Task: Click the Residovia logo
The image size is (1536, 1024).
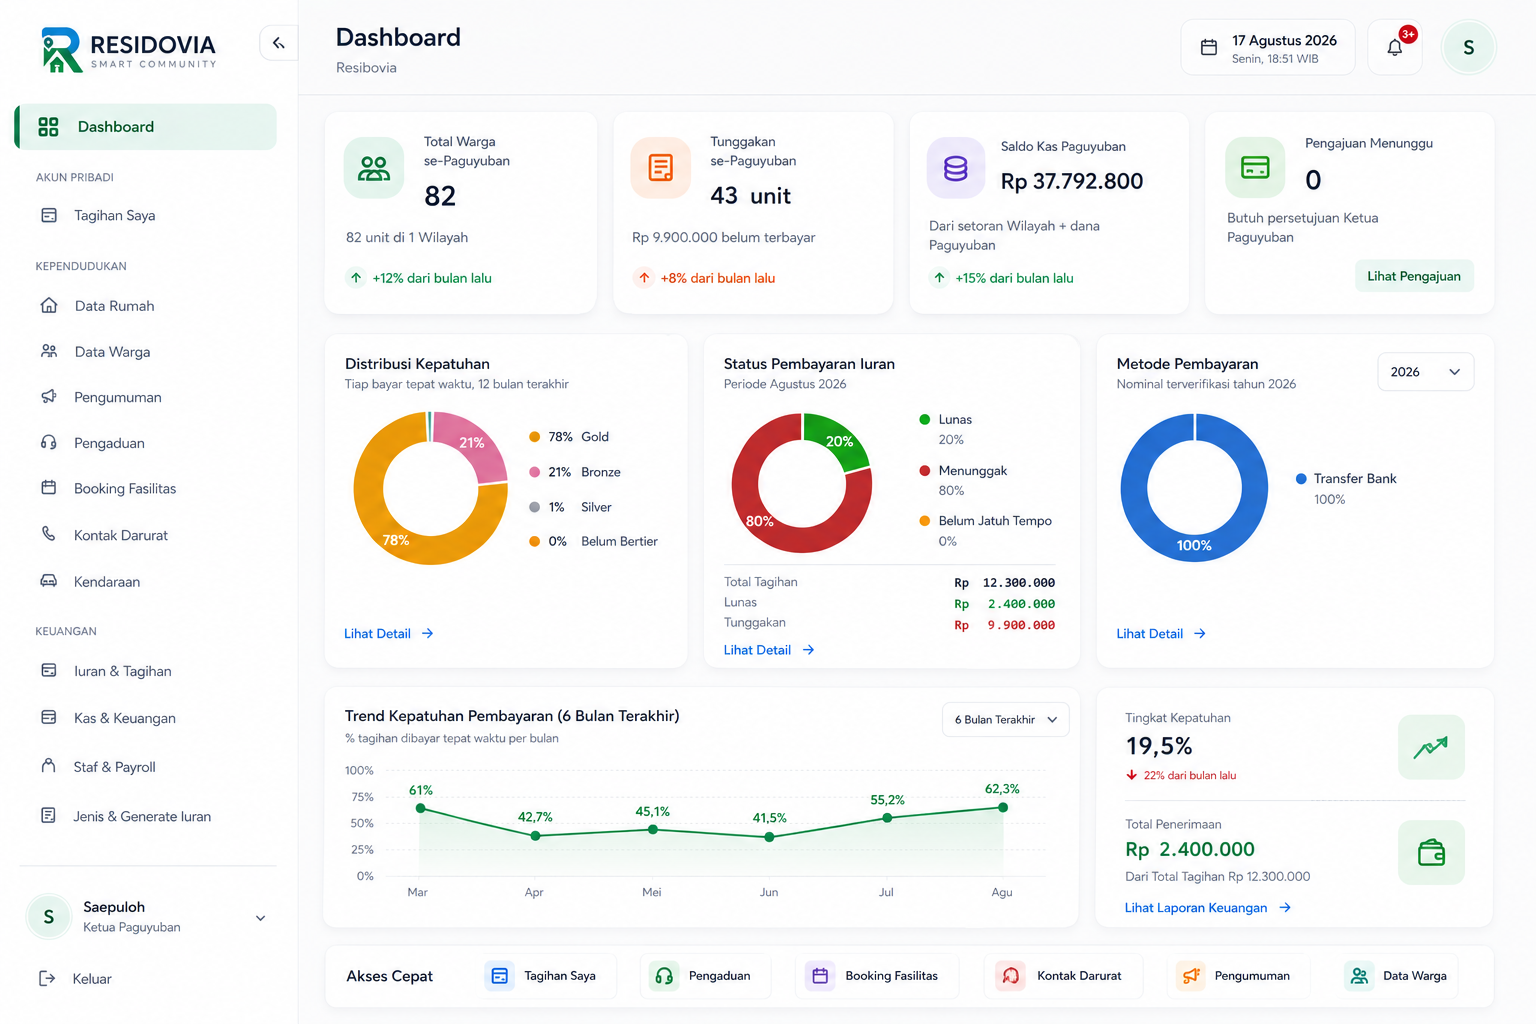Action: (128, 49)
